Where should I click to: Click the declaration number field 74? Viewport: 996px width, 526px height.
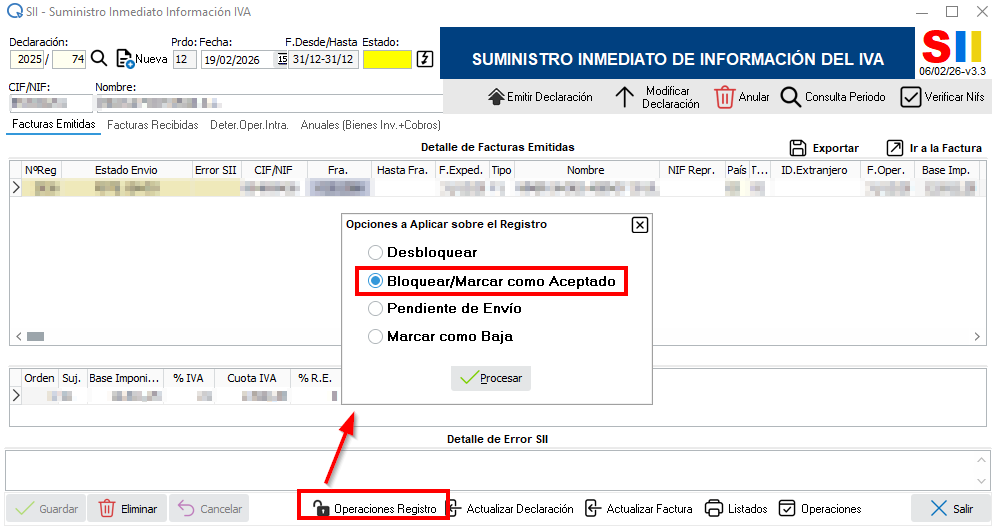pyautogui.click(x=69, y=60)
